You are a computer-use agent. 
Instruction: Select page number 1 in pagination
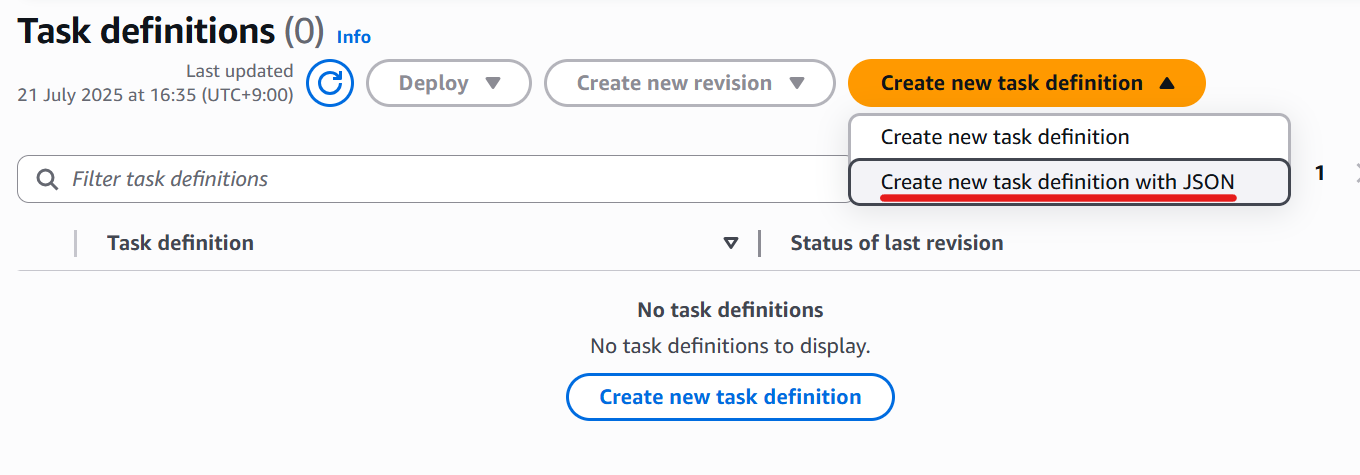(1320, 173)
